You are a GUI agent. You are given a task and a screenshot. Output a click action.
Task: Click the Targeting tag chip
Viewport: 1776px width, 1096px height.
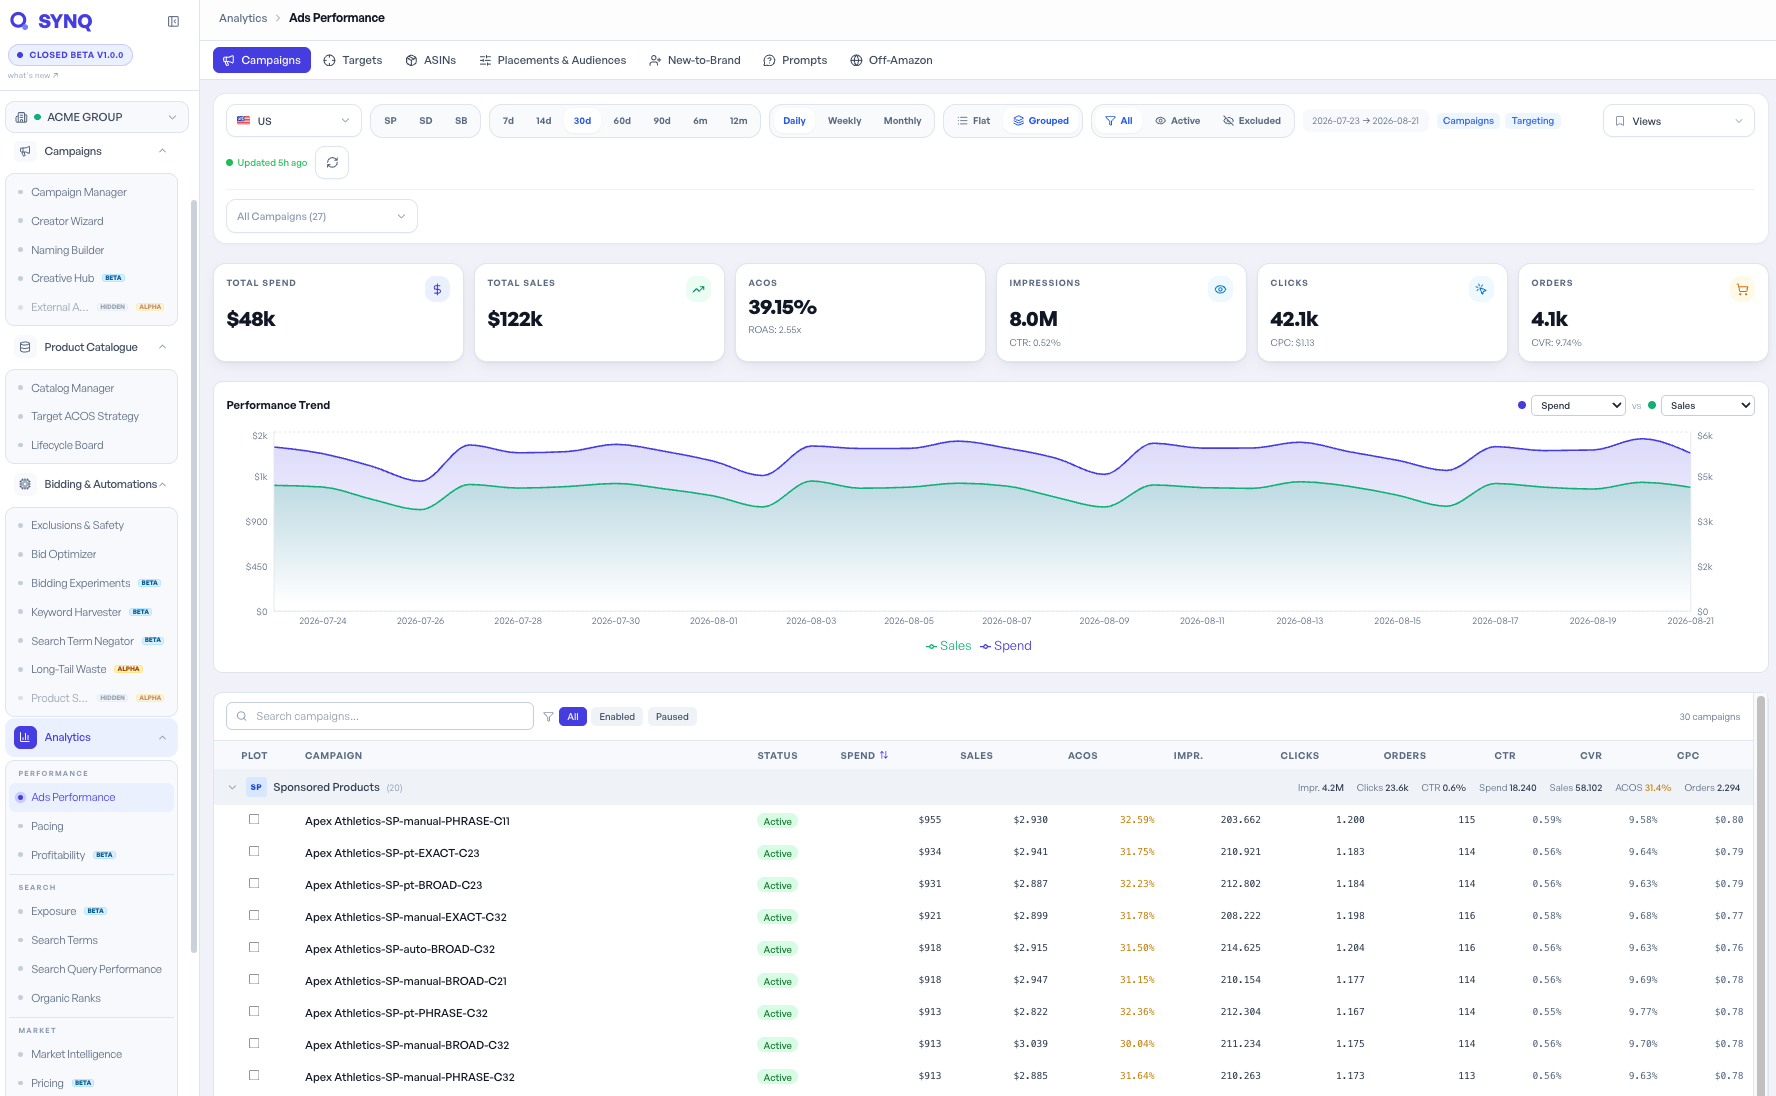[x=1532, y=120]
